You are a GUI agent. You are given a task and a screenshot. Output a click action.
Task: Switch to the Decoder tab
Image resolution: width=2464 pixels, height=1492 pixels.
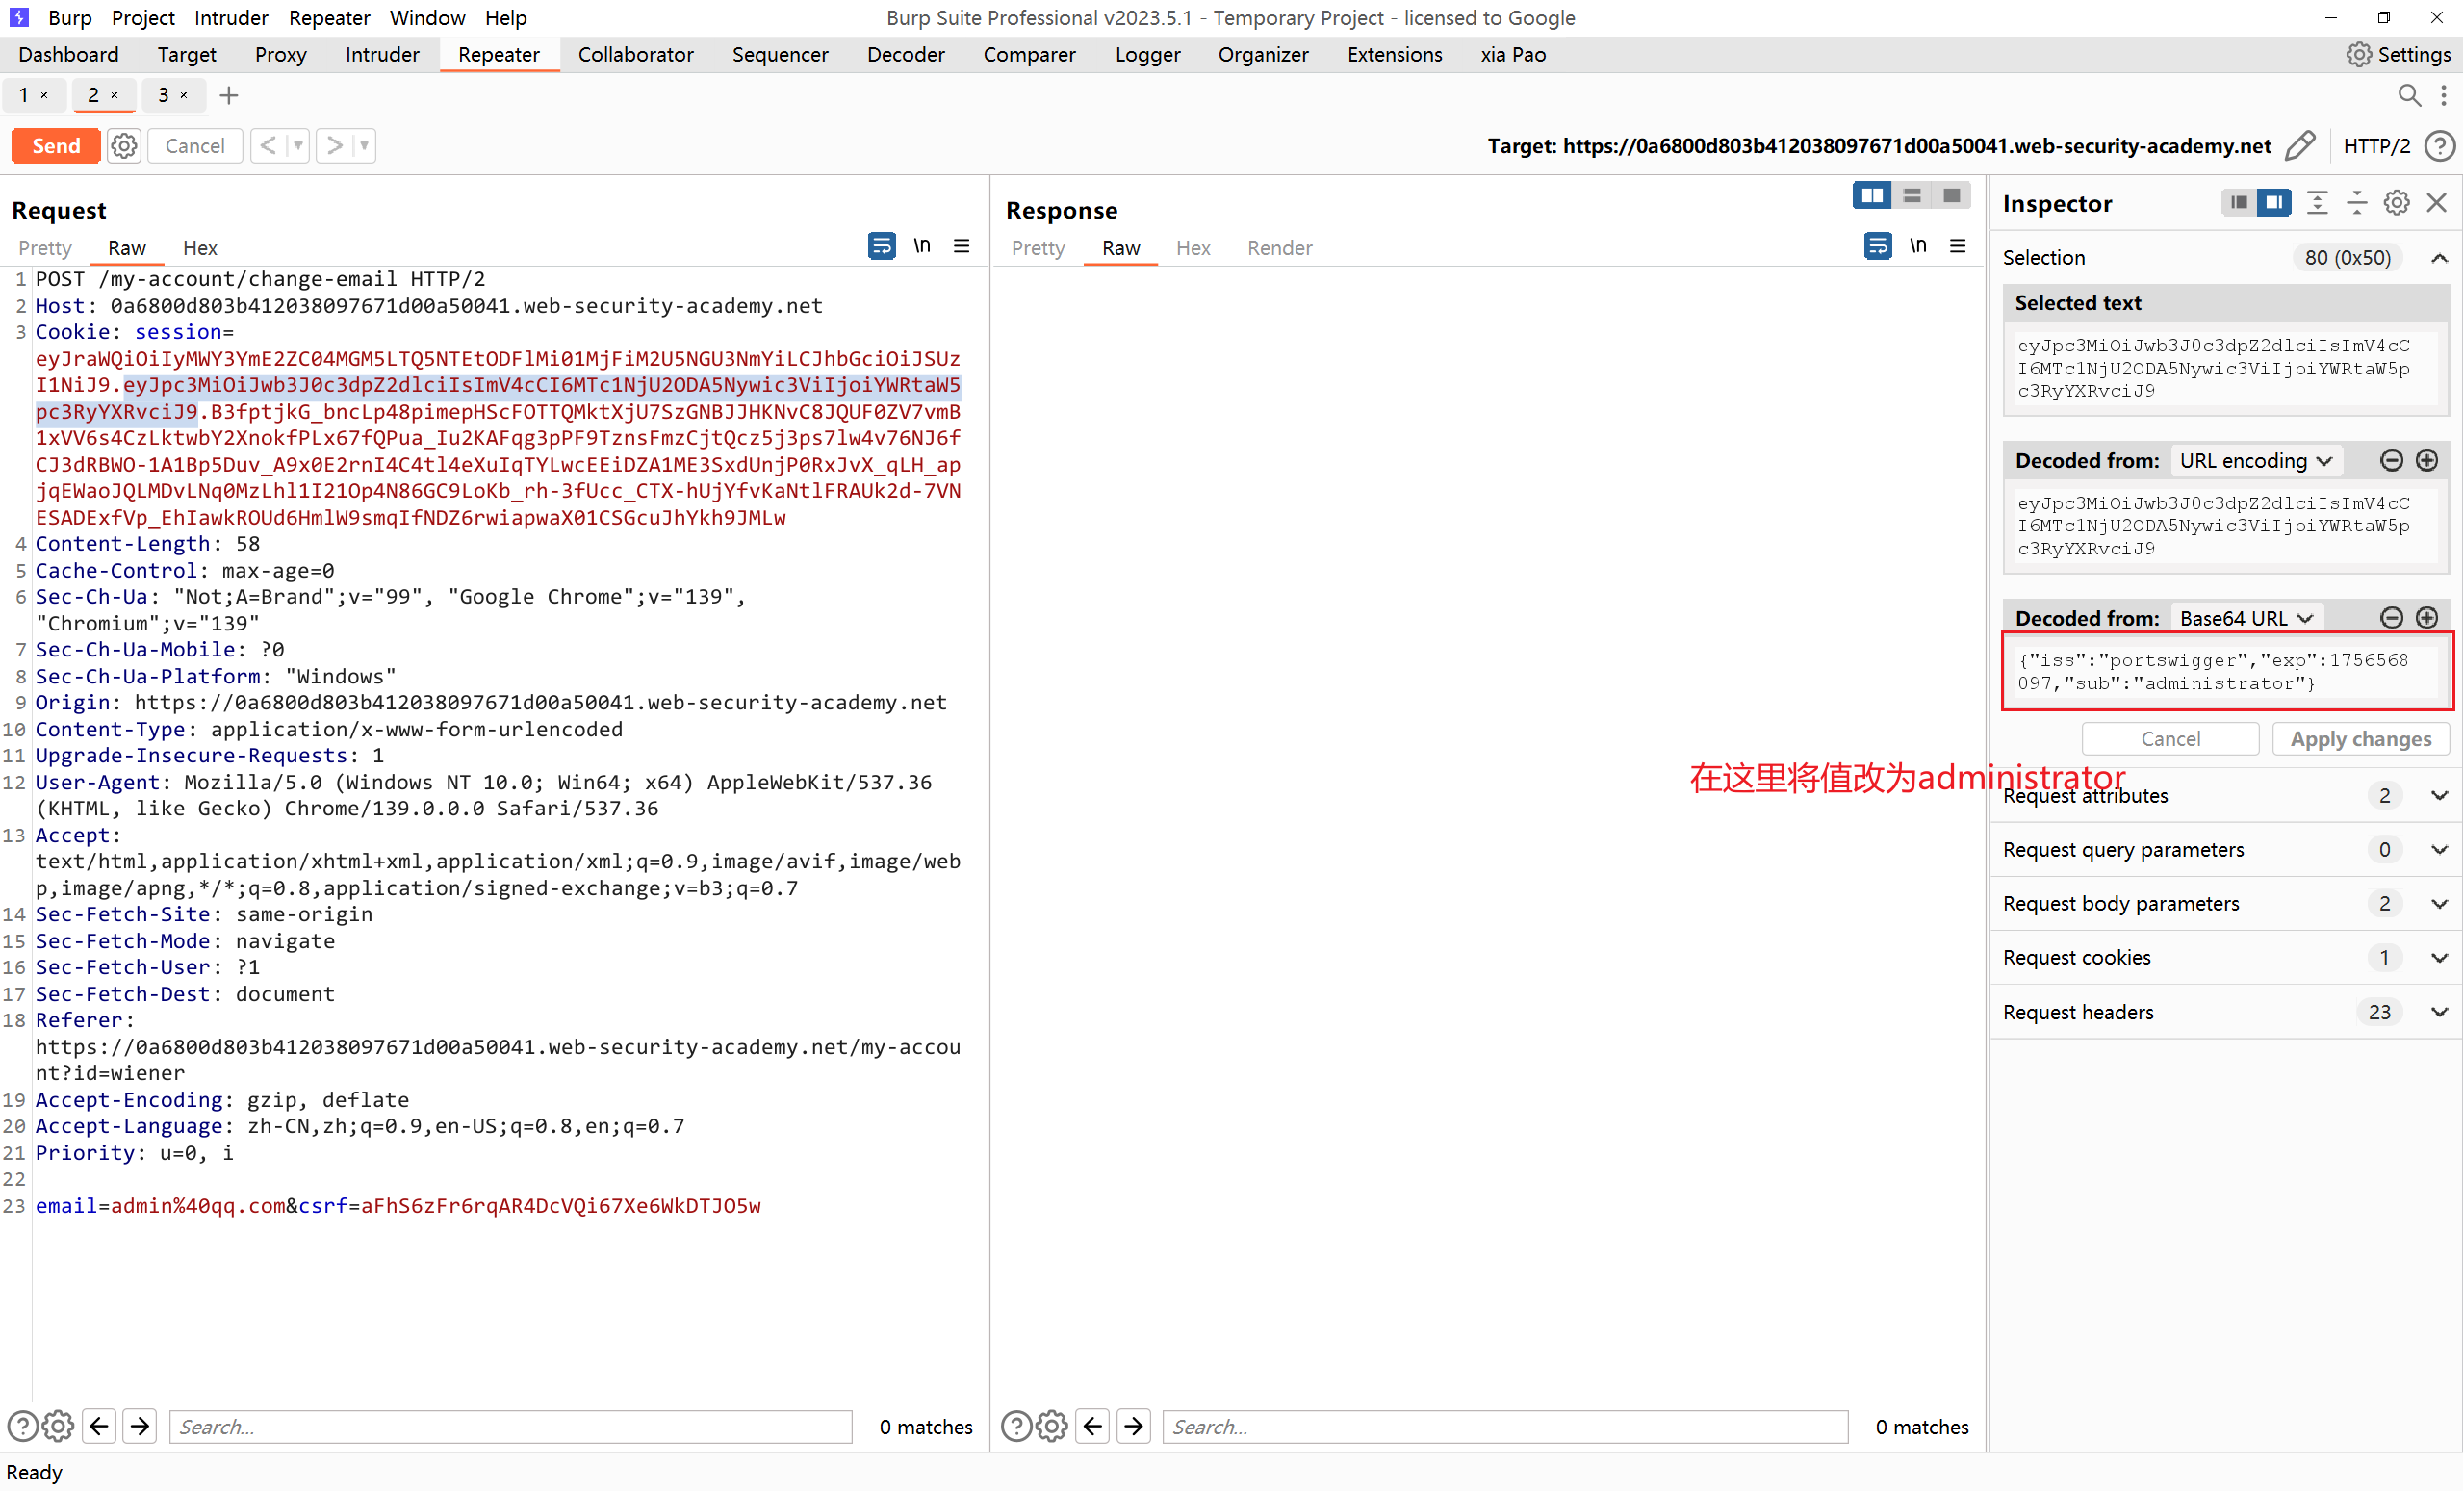point(905,55)
